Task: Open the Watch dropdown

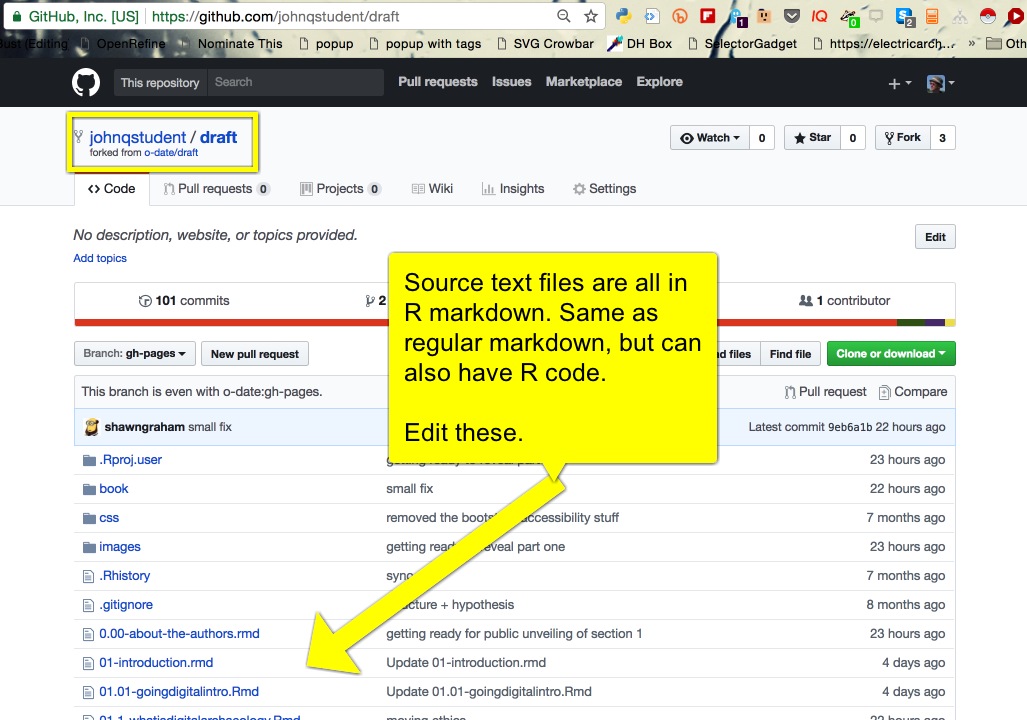Action: coord(709,138)
